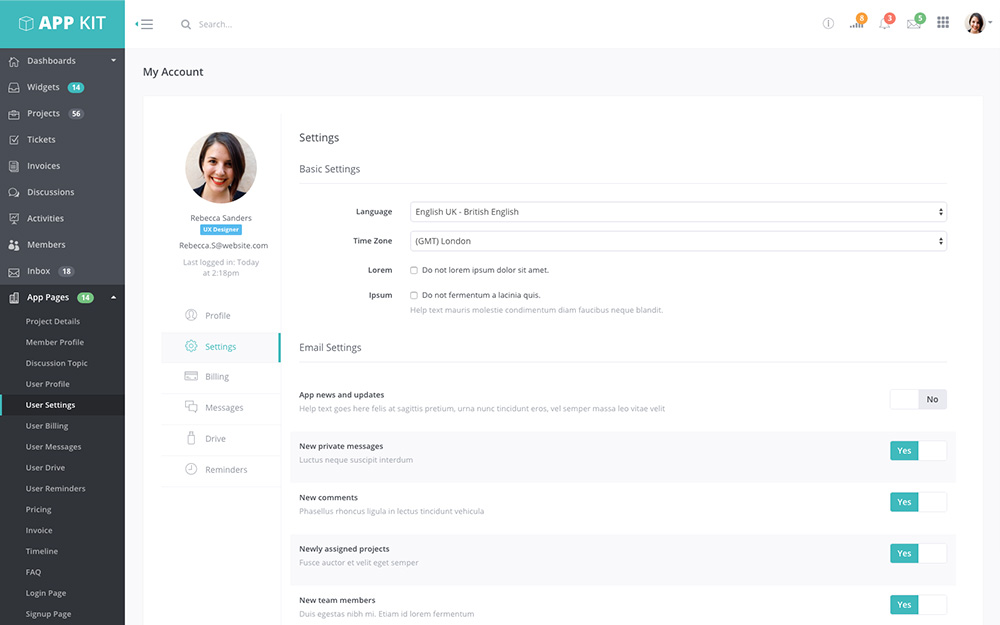Open the Time Zone dropdown

678,241
